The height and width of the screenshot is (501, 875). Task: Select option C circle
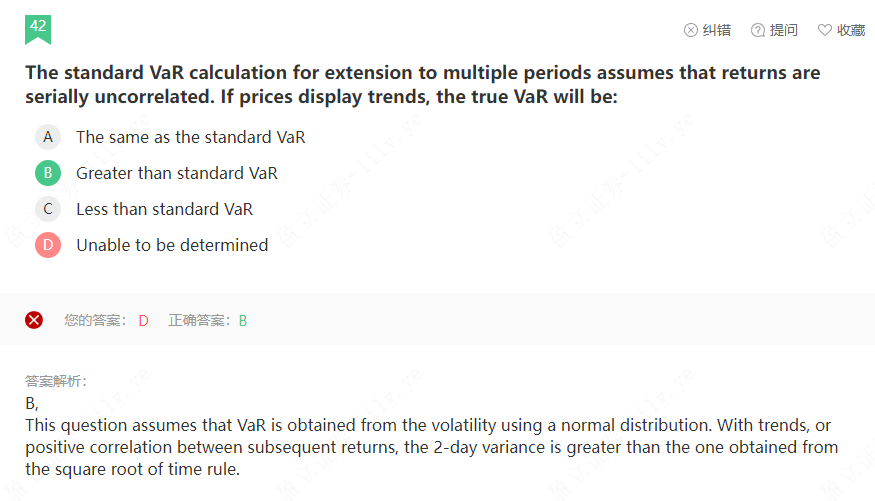point(48,209)
